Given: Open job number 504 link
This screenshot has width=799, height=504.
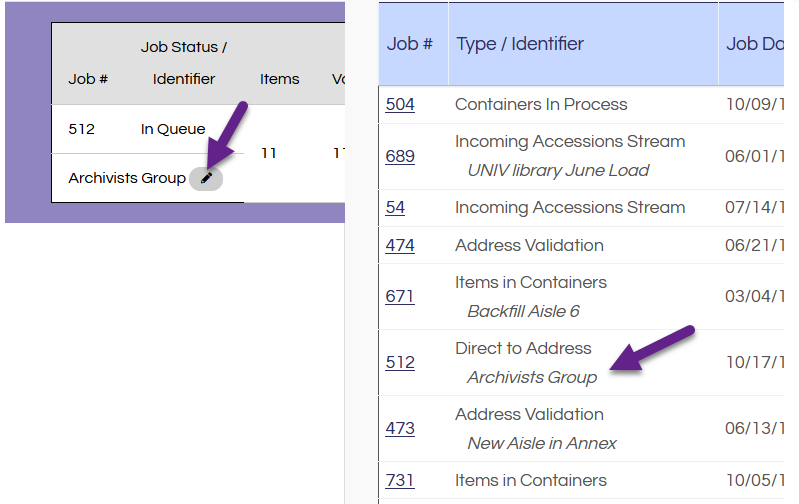Looking at the screenshot, I should pos(400,104).
